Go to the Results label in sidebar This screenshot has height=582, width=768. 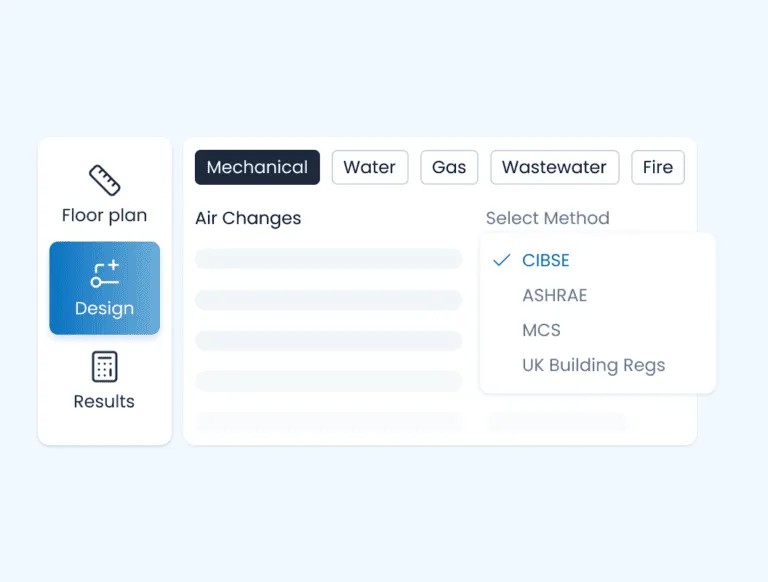[x=104, y=401]
